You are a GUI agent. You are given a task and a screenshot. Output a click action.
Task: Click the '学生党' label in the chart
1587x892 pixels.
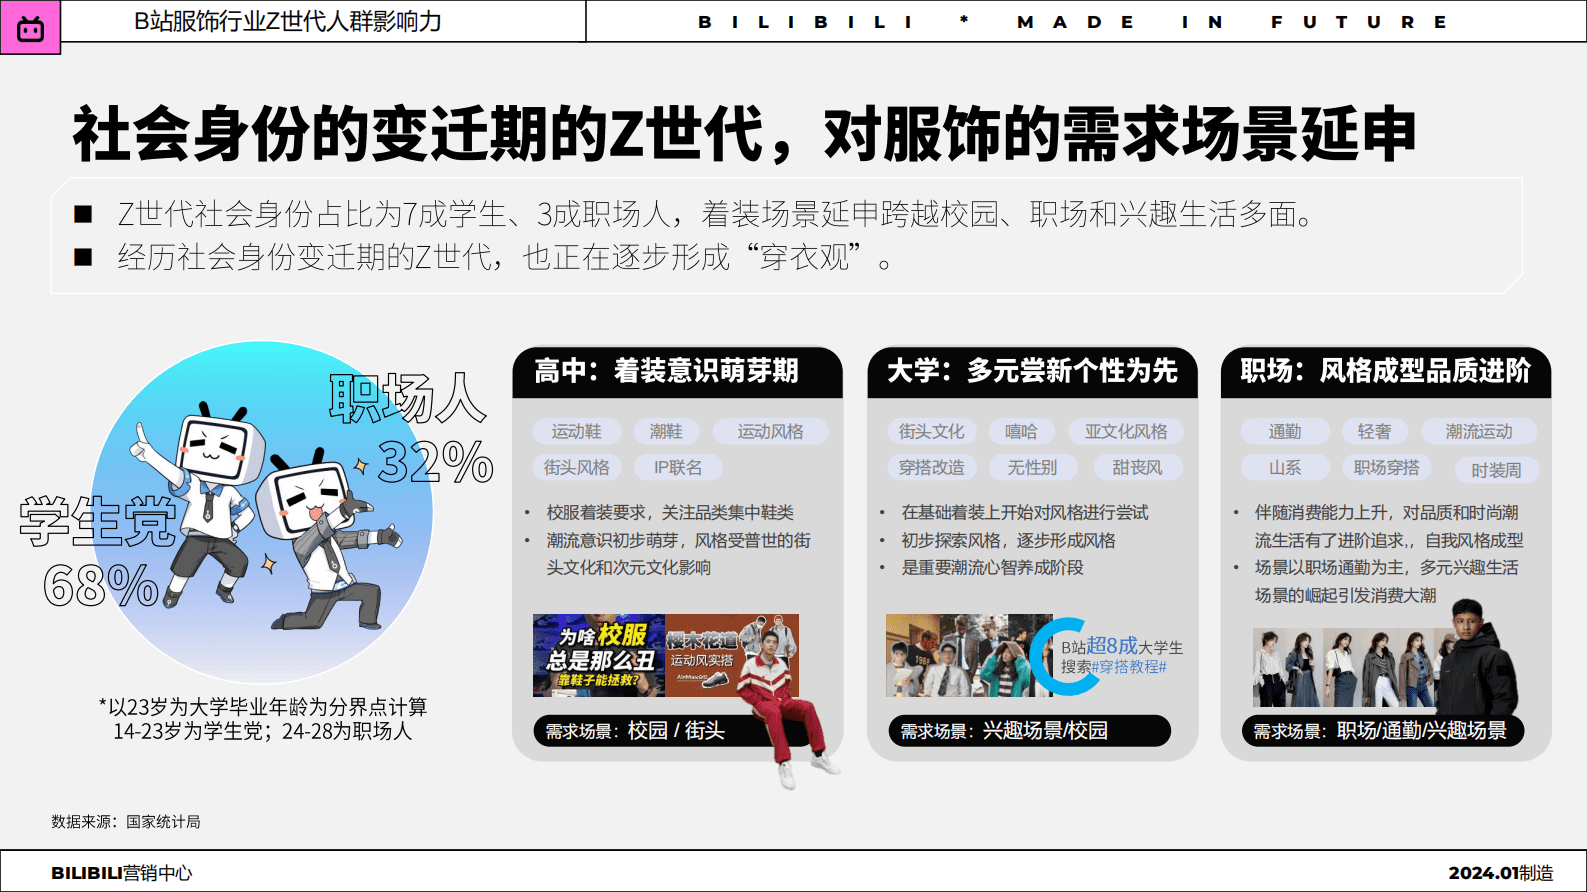point(97,521)
